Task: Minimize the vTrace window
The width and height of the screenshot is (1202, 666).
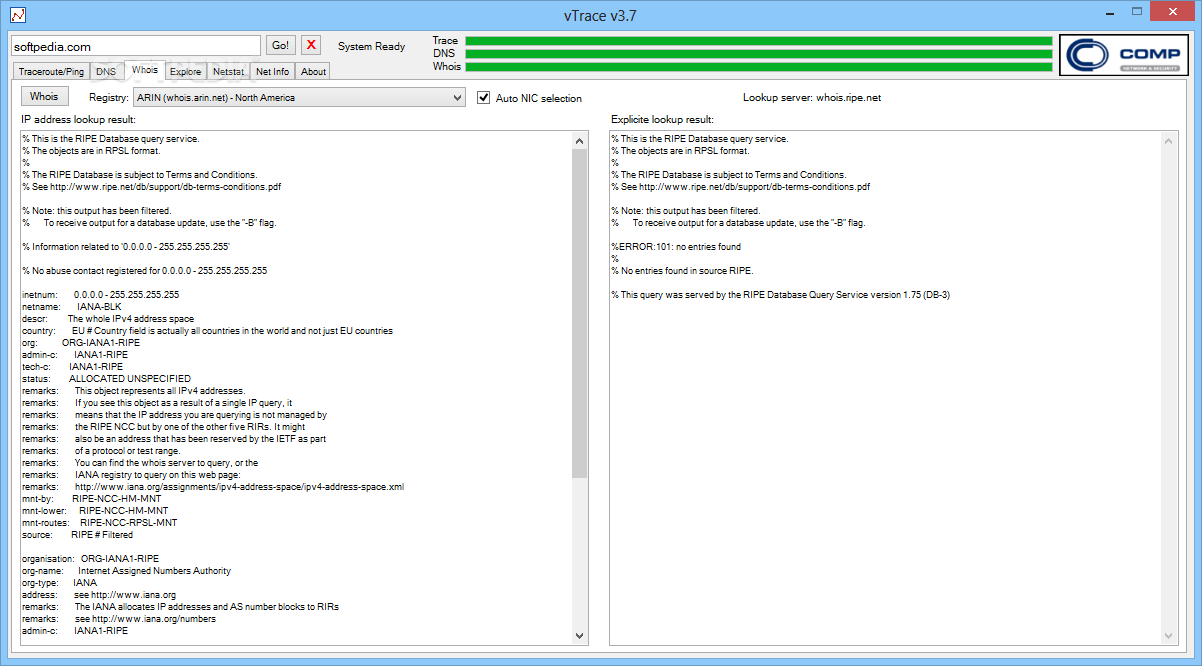Action: [1110, 14]
